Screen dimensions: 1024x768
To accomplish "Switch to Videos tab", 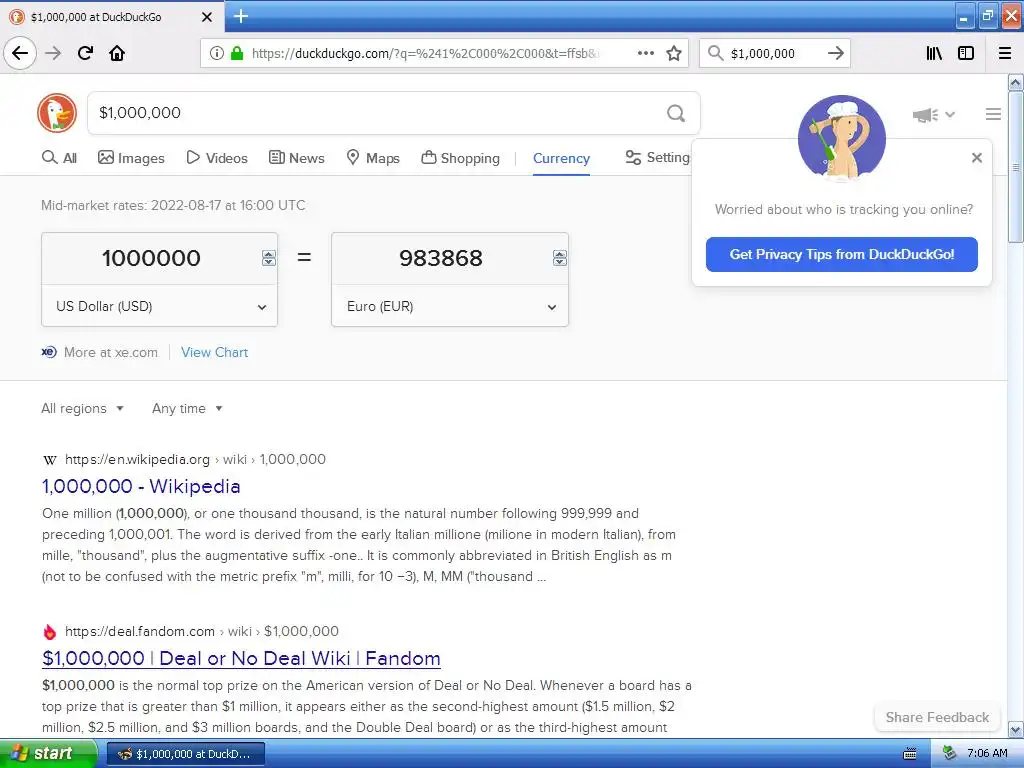I will point(217,158).
